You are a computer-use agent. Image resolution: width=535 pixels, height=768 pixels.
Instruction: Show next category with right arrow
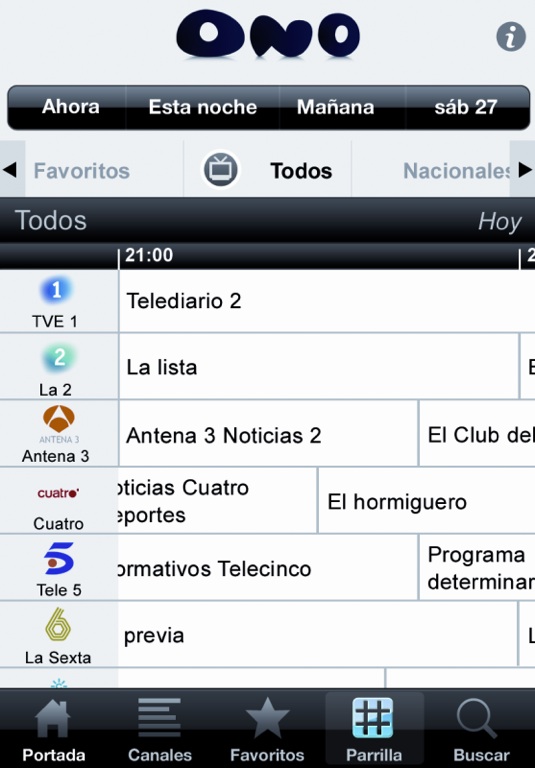(523, 169)
